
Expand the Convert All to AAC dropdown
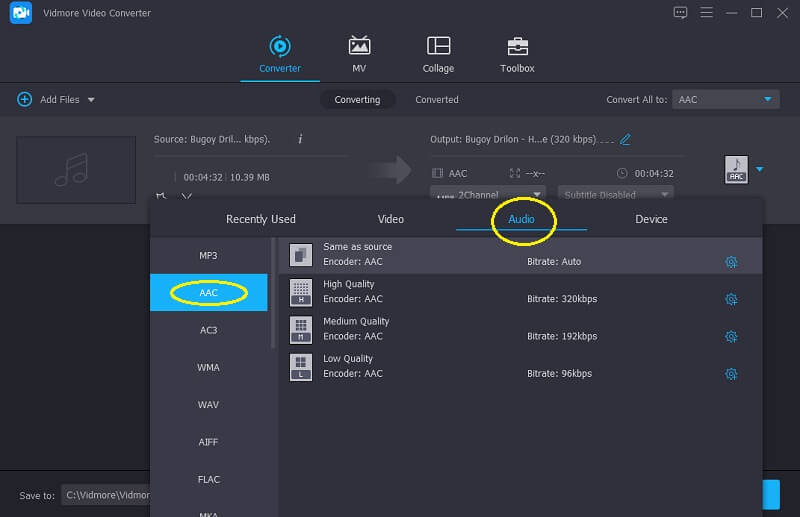pyautogui.click(x=767, y=100)
